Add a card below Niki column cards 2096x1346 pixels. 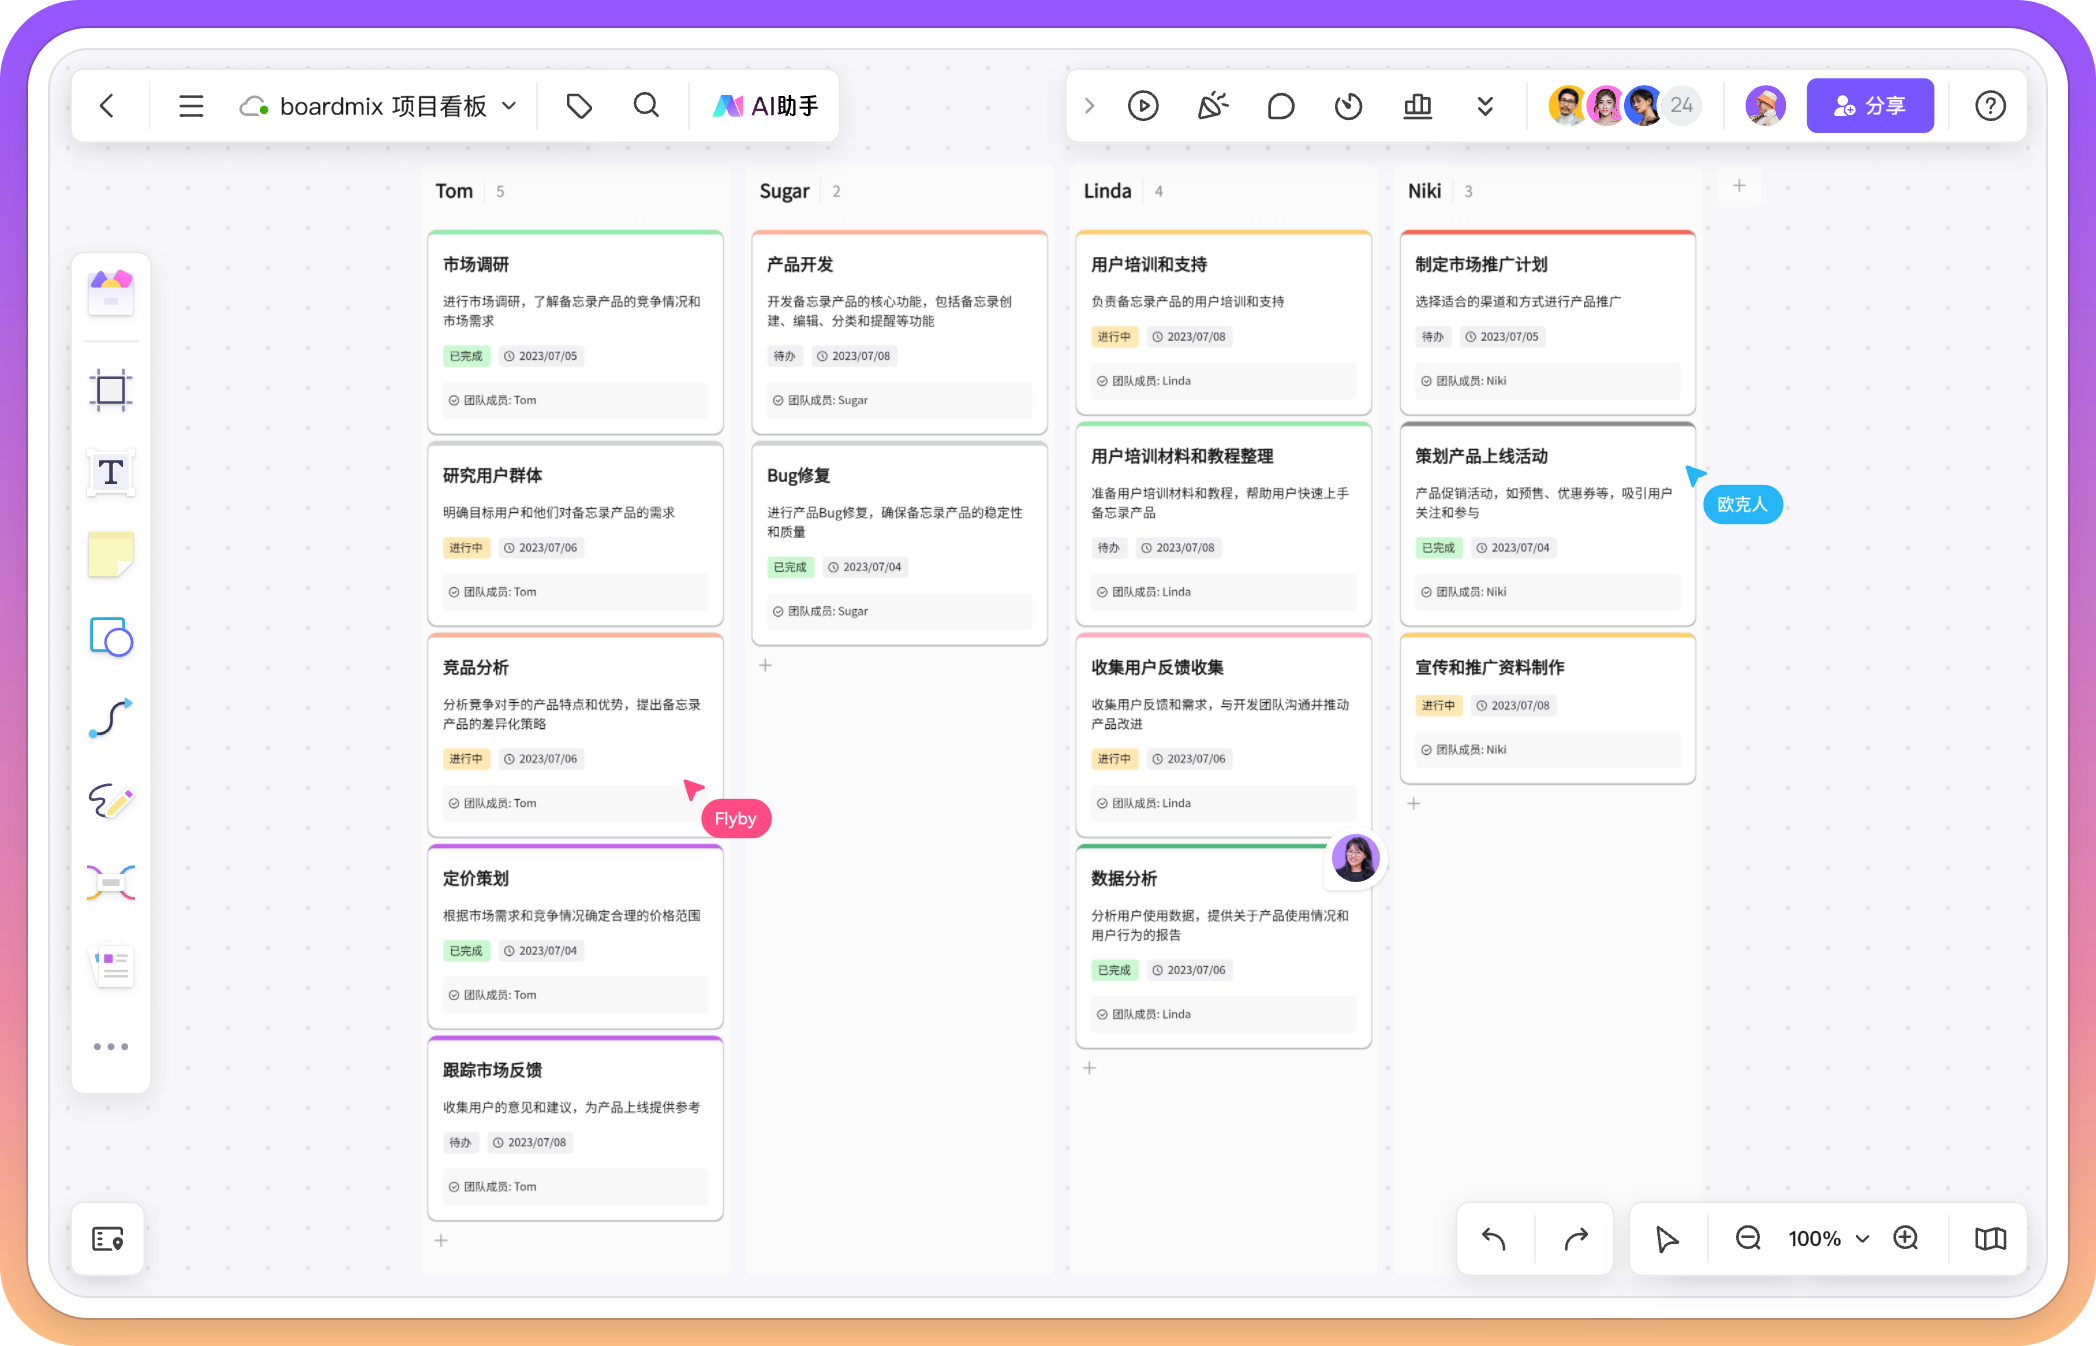point(1413,803)
